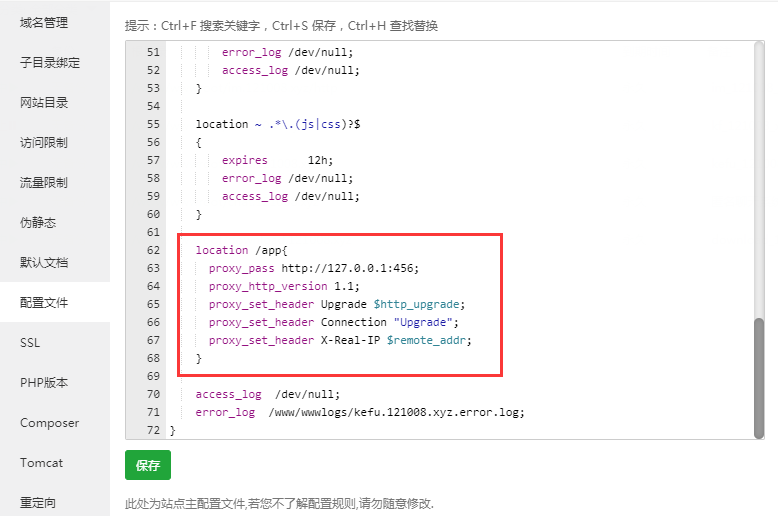Open the 伪静态 rewrite tab
This screenshot has height=516, width=778.
pos(38,222)
